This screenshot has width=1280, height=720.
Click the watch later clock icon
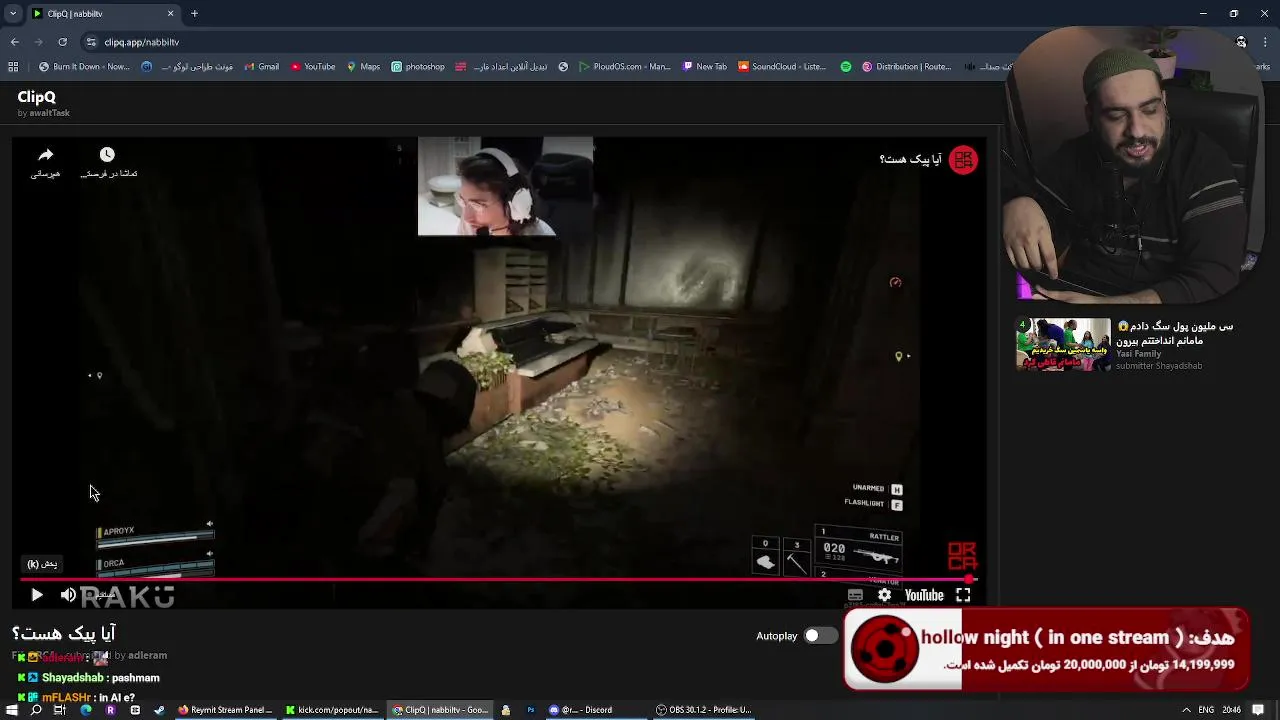[107, 154]
